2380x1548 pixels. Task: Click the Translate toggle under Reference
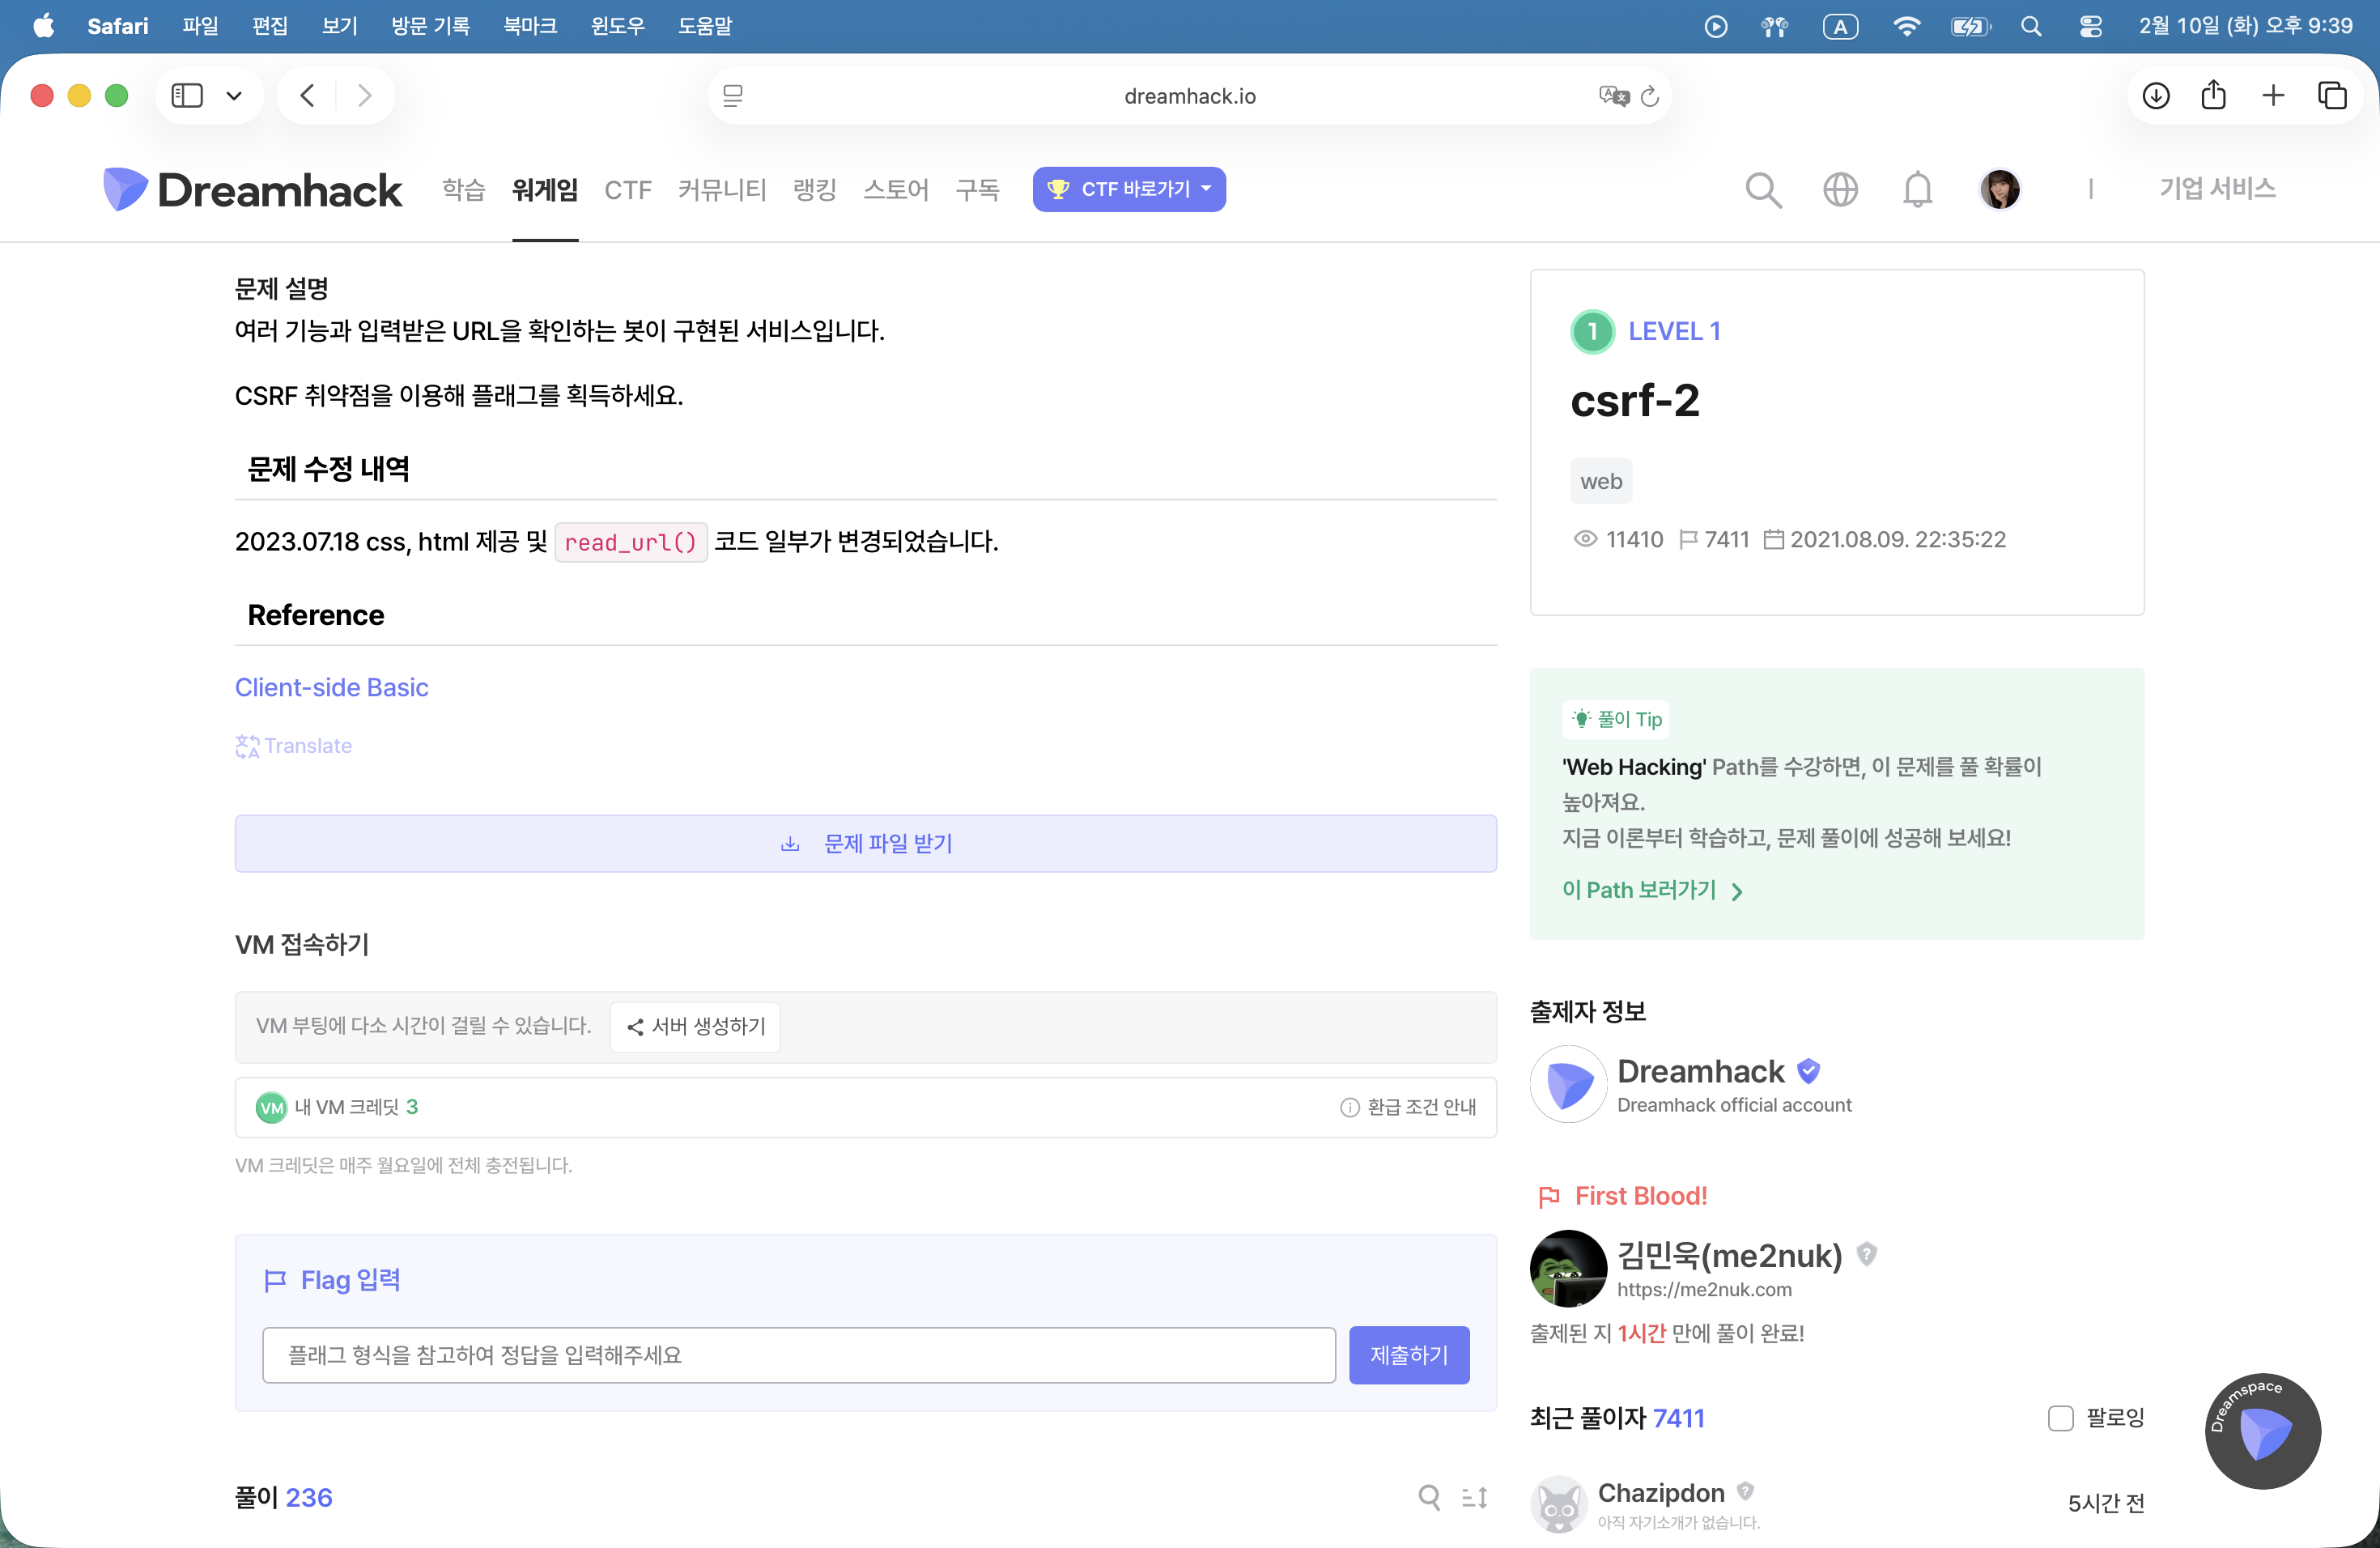[x=294, y=746]
